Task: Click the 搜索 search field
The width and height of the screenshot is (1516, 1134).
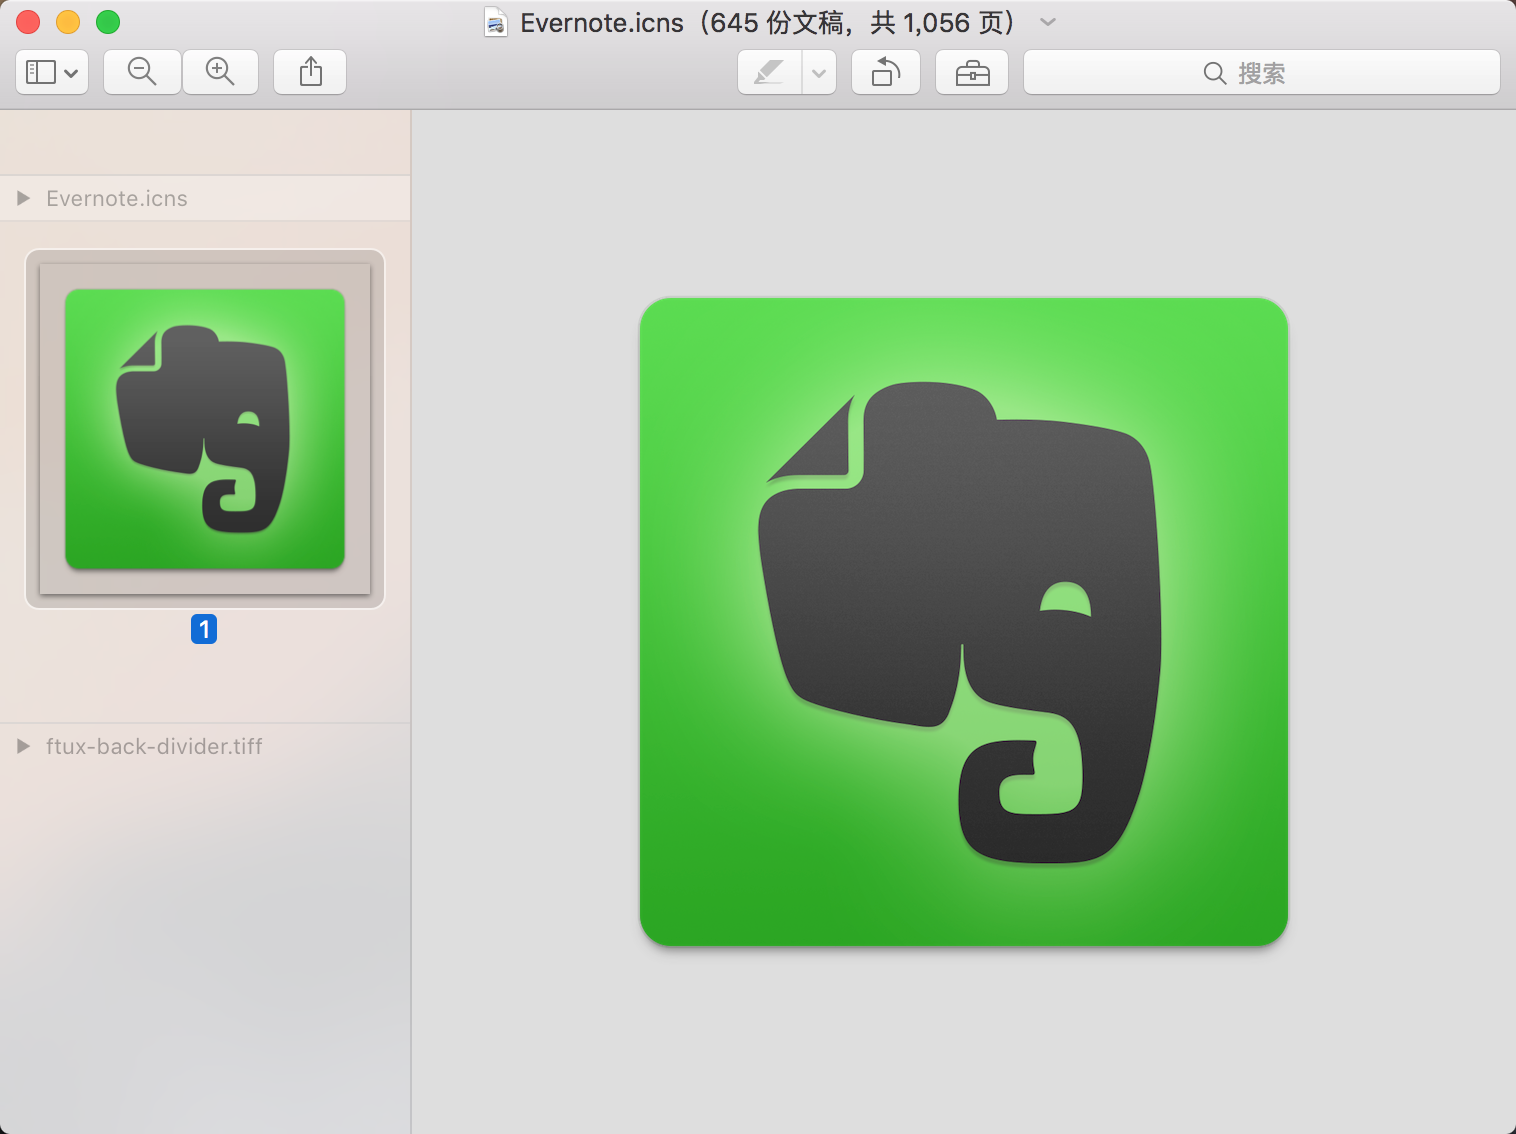Action: pos(1262,72)
